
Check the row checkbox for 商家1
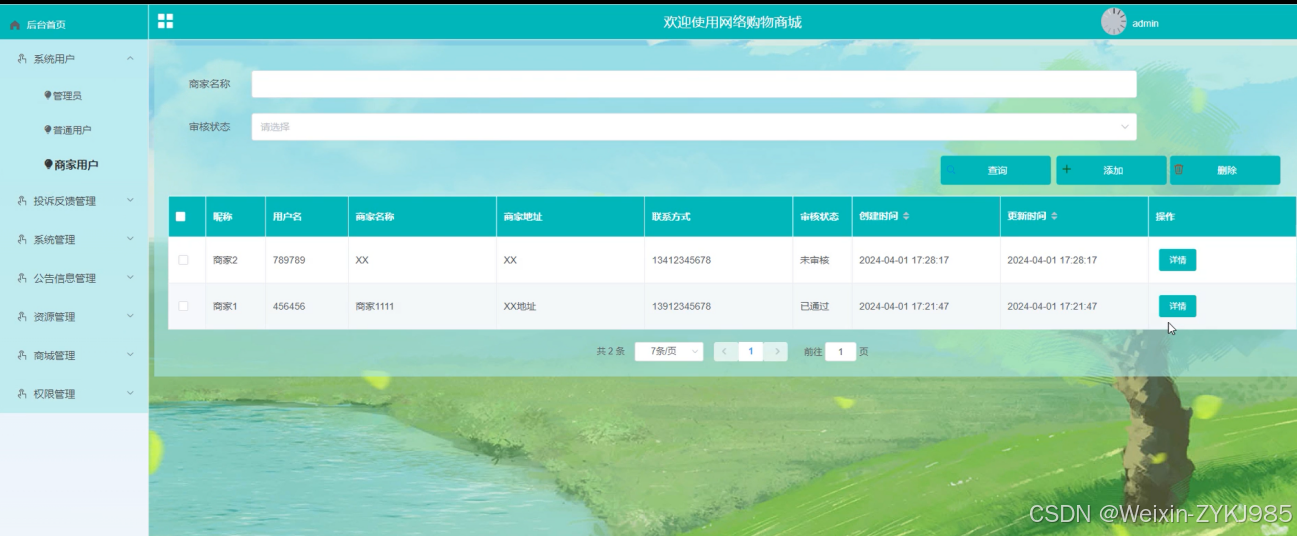point(183,306)
